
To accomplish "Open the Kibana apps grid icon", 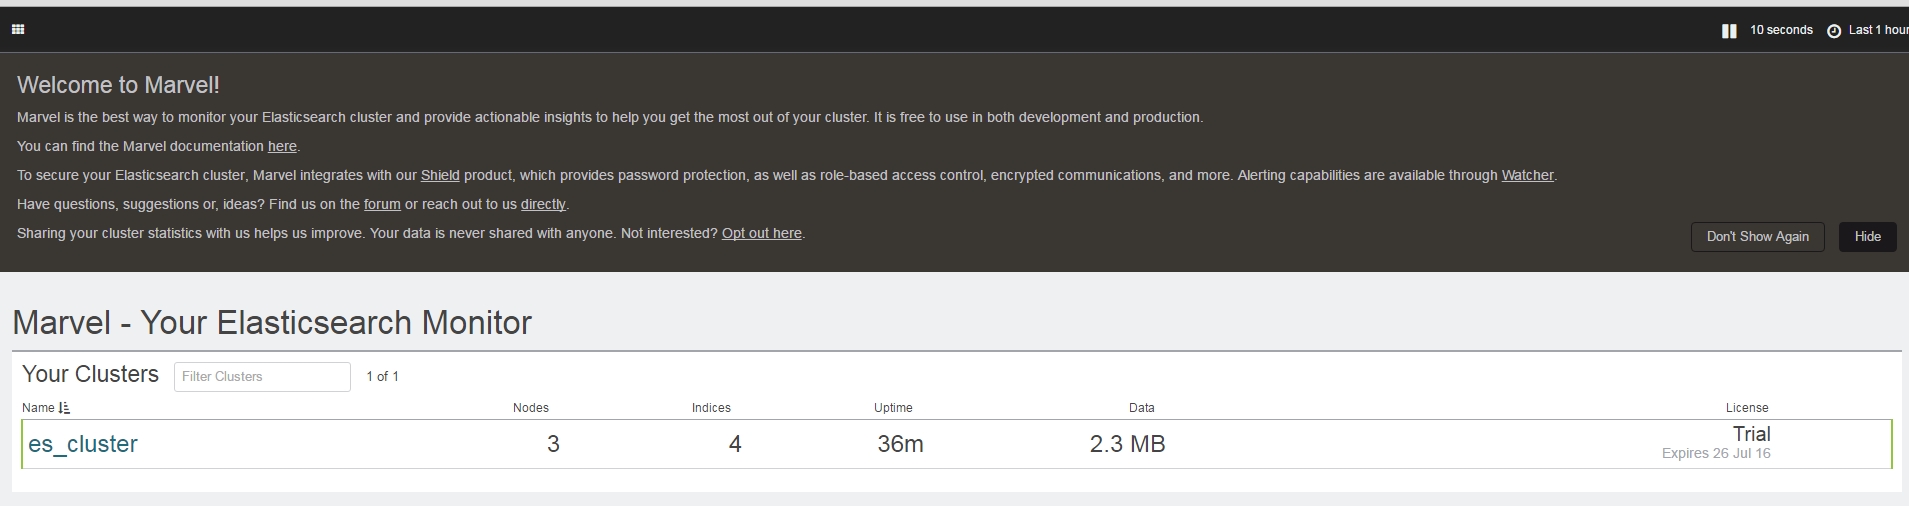I will click(x=18, y=30).
